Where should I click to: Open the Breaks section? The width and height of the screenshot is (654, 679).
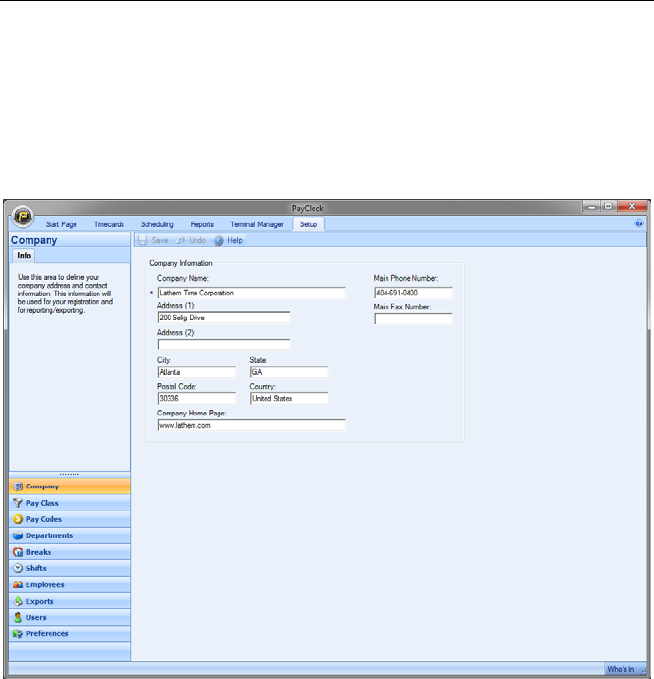click(x=70, y=552)
